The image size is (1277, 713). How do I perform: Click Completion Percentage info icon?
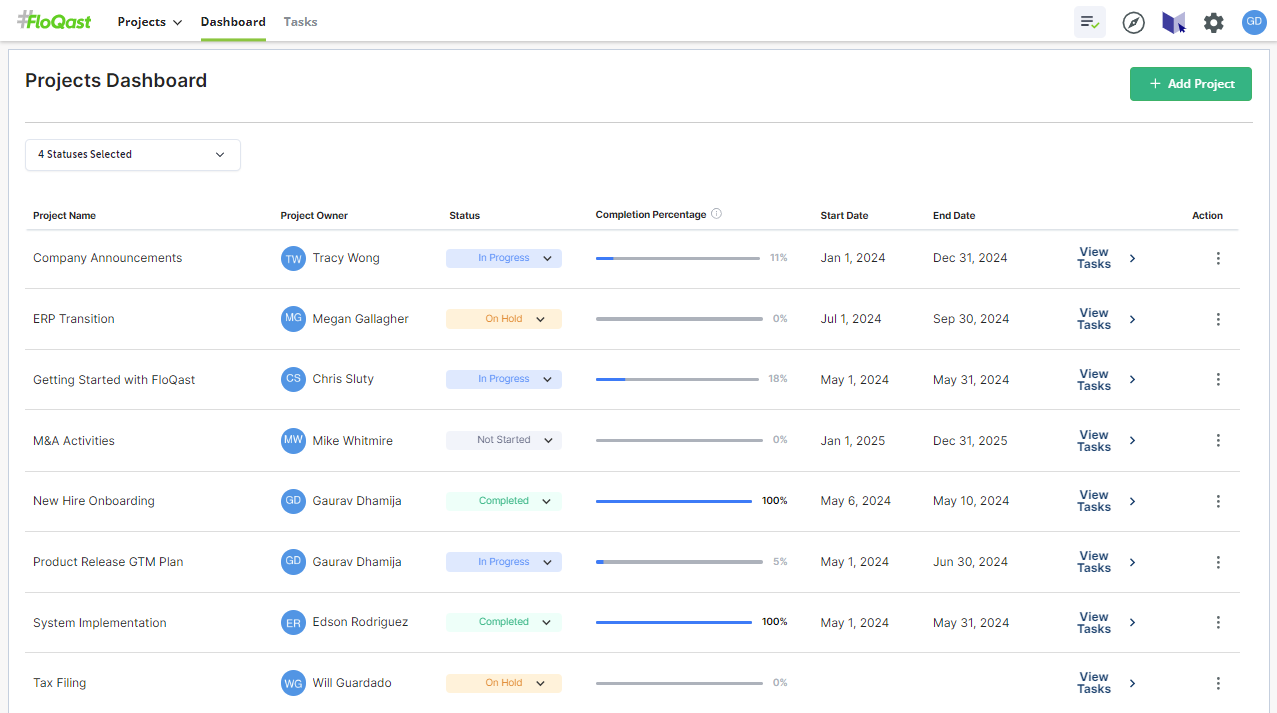[x=716, y=214]
